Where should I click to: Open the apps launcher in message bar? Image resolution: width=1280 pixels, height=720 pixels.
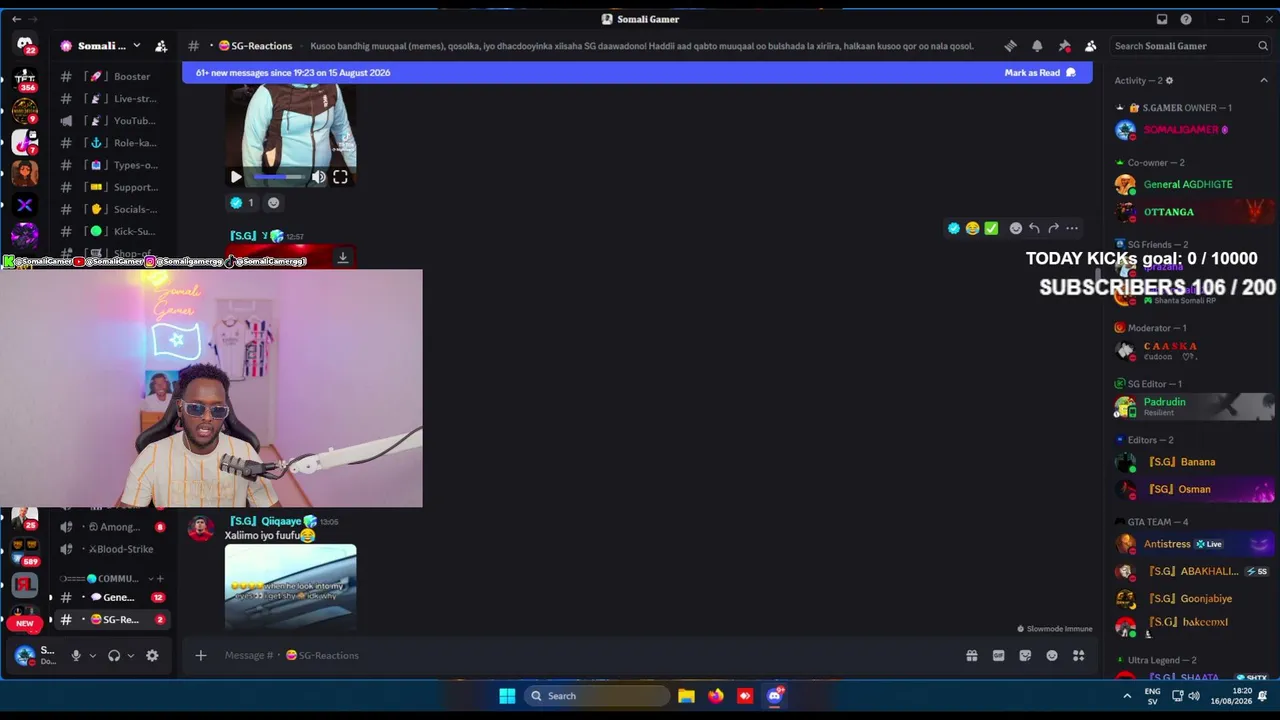[x=1078, y=655]
